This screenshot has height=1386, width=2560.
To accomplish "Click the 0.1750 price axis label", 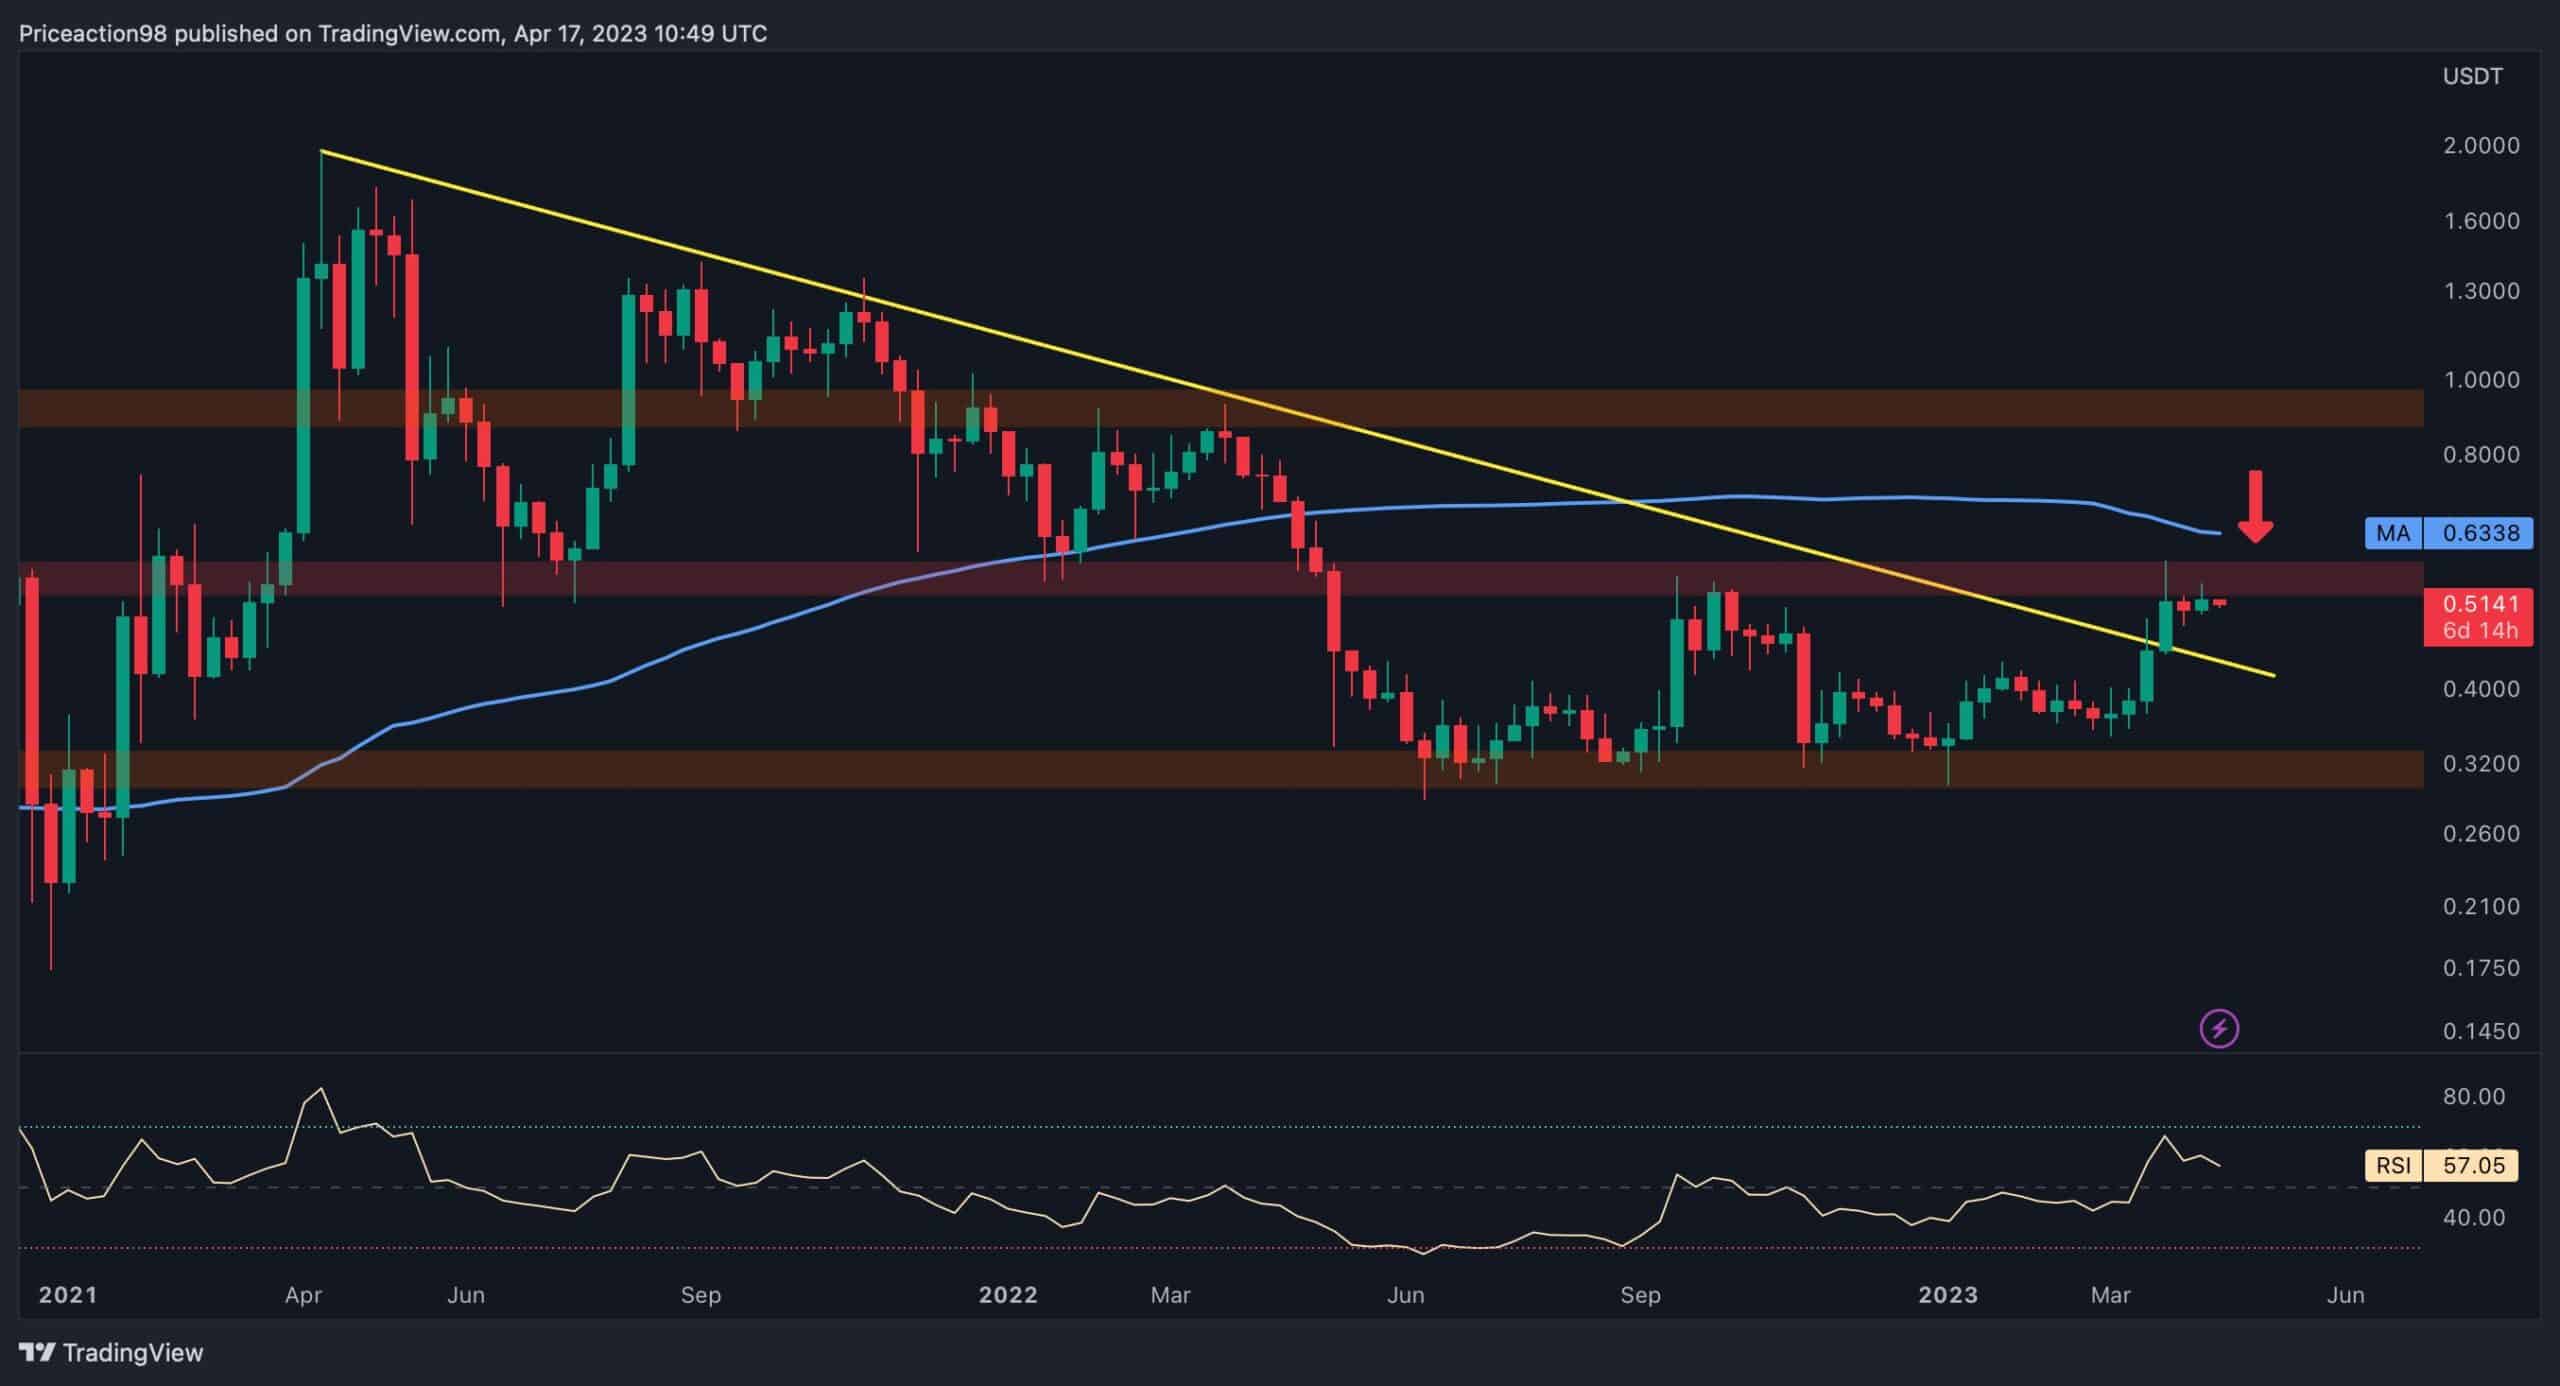I will pos(2481,968).
